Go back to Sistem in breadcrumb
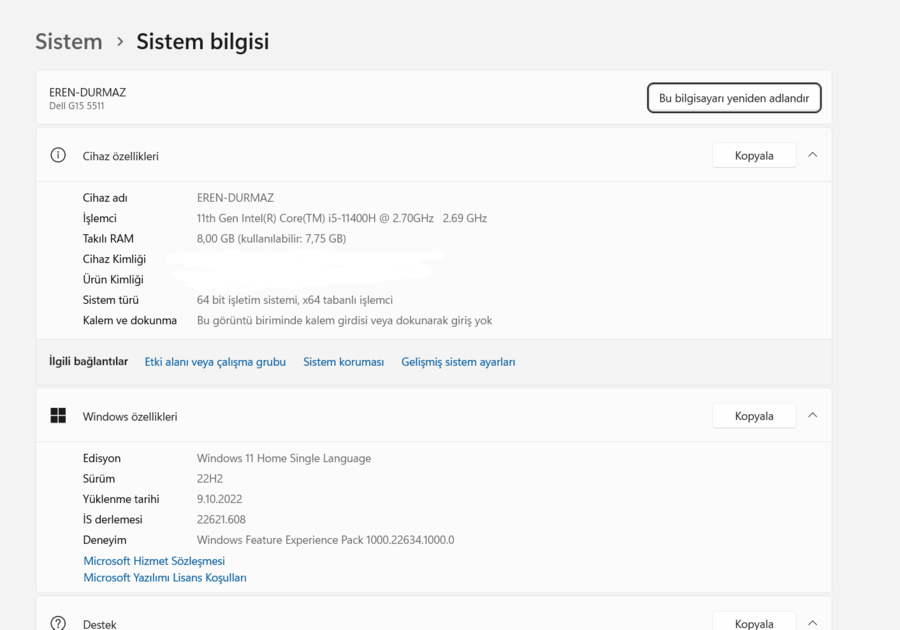Viewport: 900px width, 630px height. [69, 42]
